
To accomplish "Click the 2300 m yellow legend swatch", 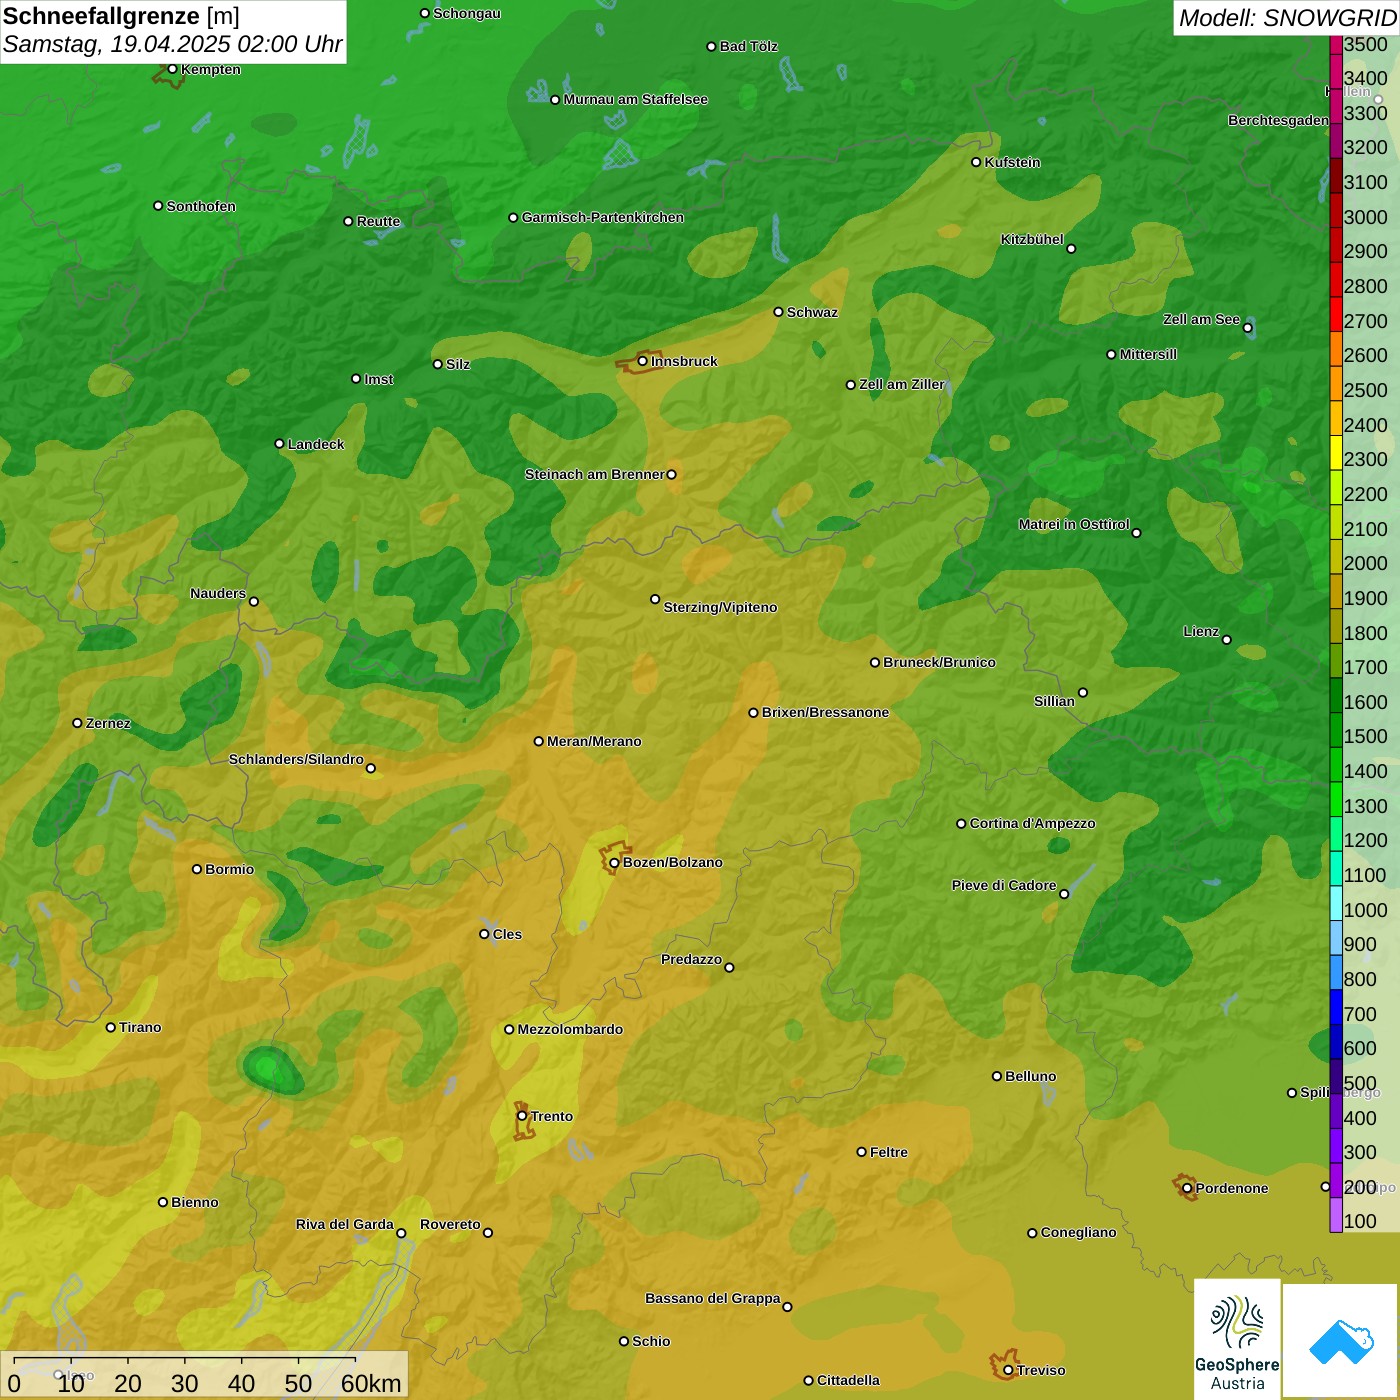I will (1336, 453).
